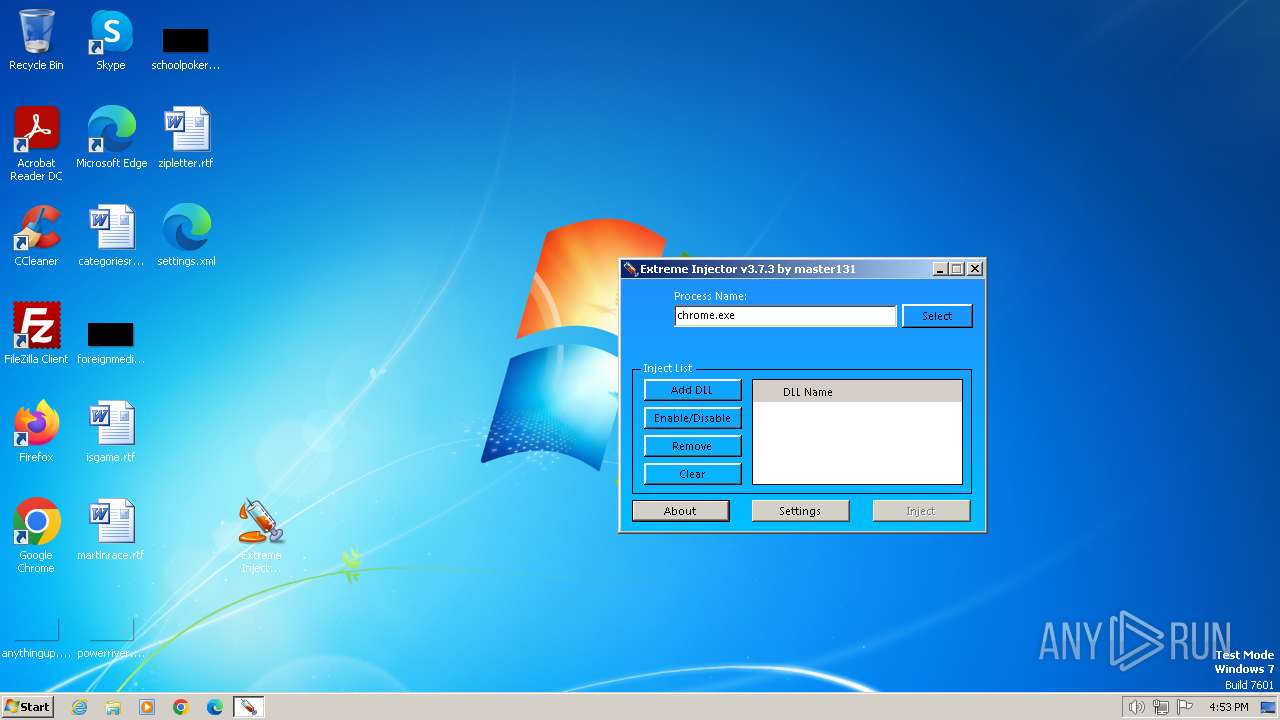Select zipletter.rtf document icon
Image resolution: width=1280 pixels, height=720 pixels.
tap(185, 137)
